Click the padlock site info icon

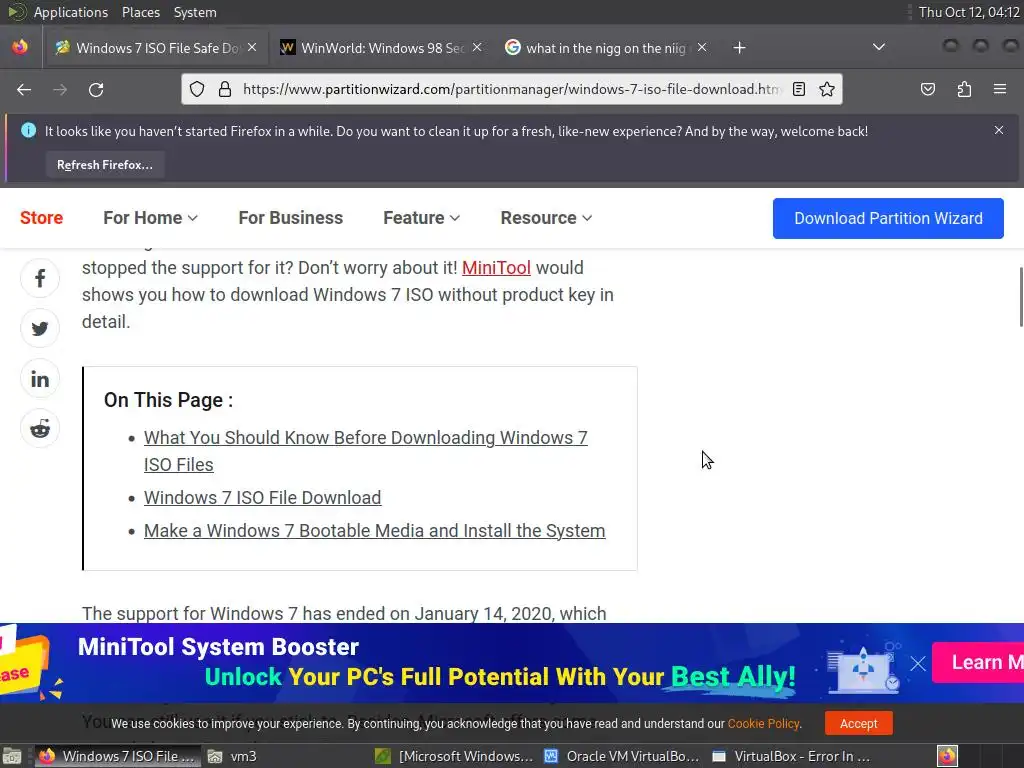[x=225, y=89]
